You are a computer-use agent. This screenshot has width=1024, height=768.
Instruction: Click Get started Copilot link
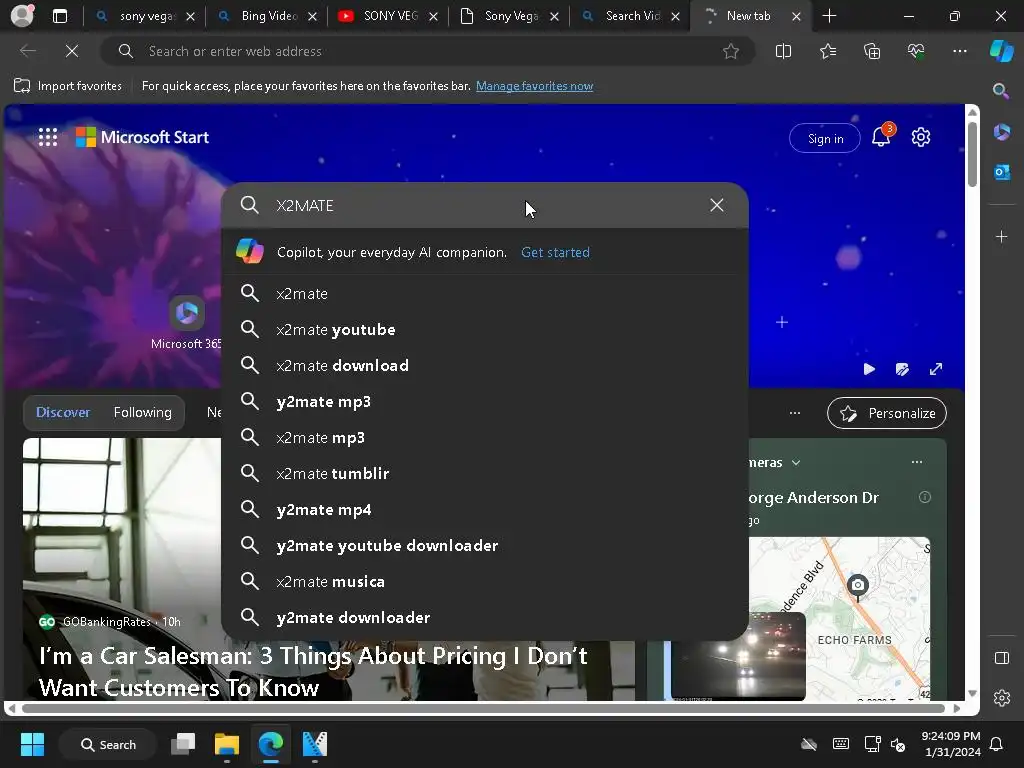pyautogui.click(x=555, y=252)
